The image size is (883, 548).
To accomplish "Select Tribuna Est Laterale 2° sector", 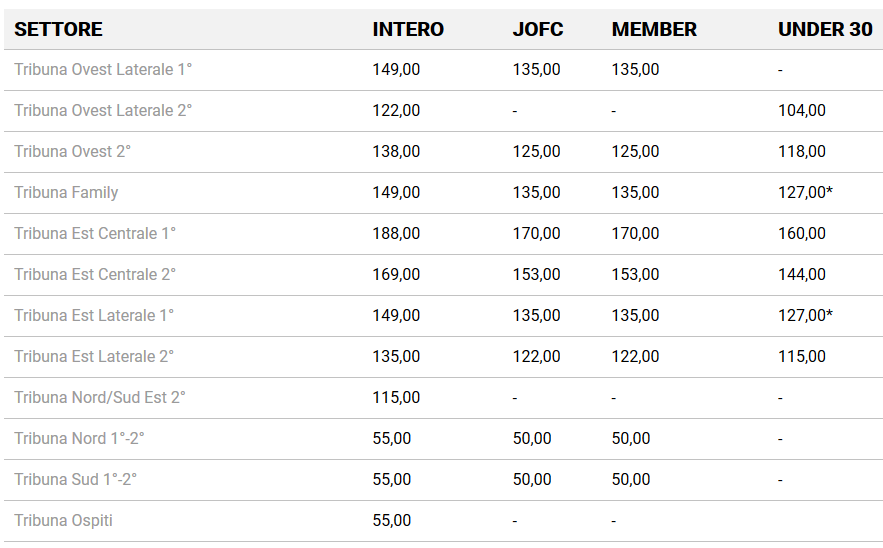I will click(94, 357).
